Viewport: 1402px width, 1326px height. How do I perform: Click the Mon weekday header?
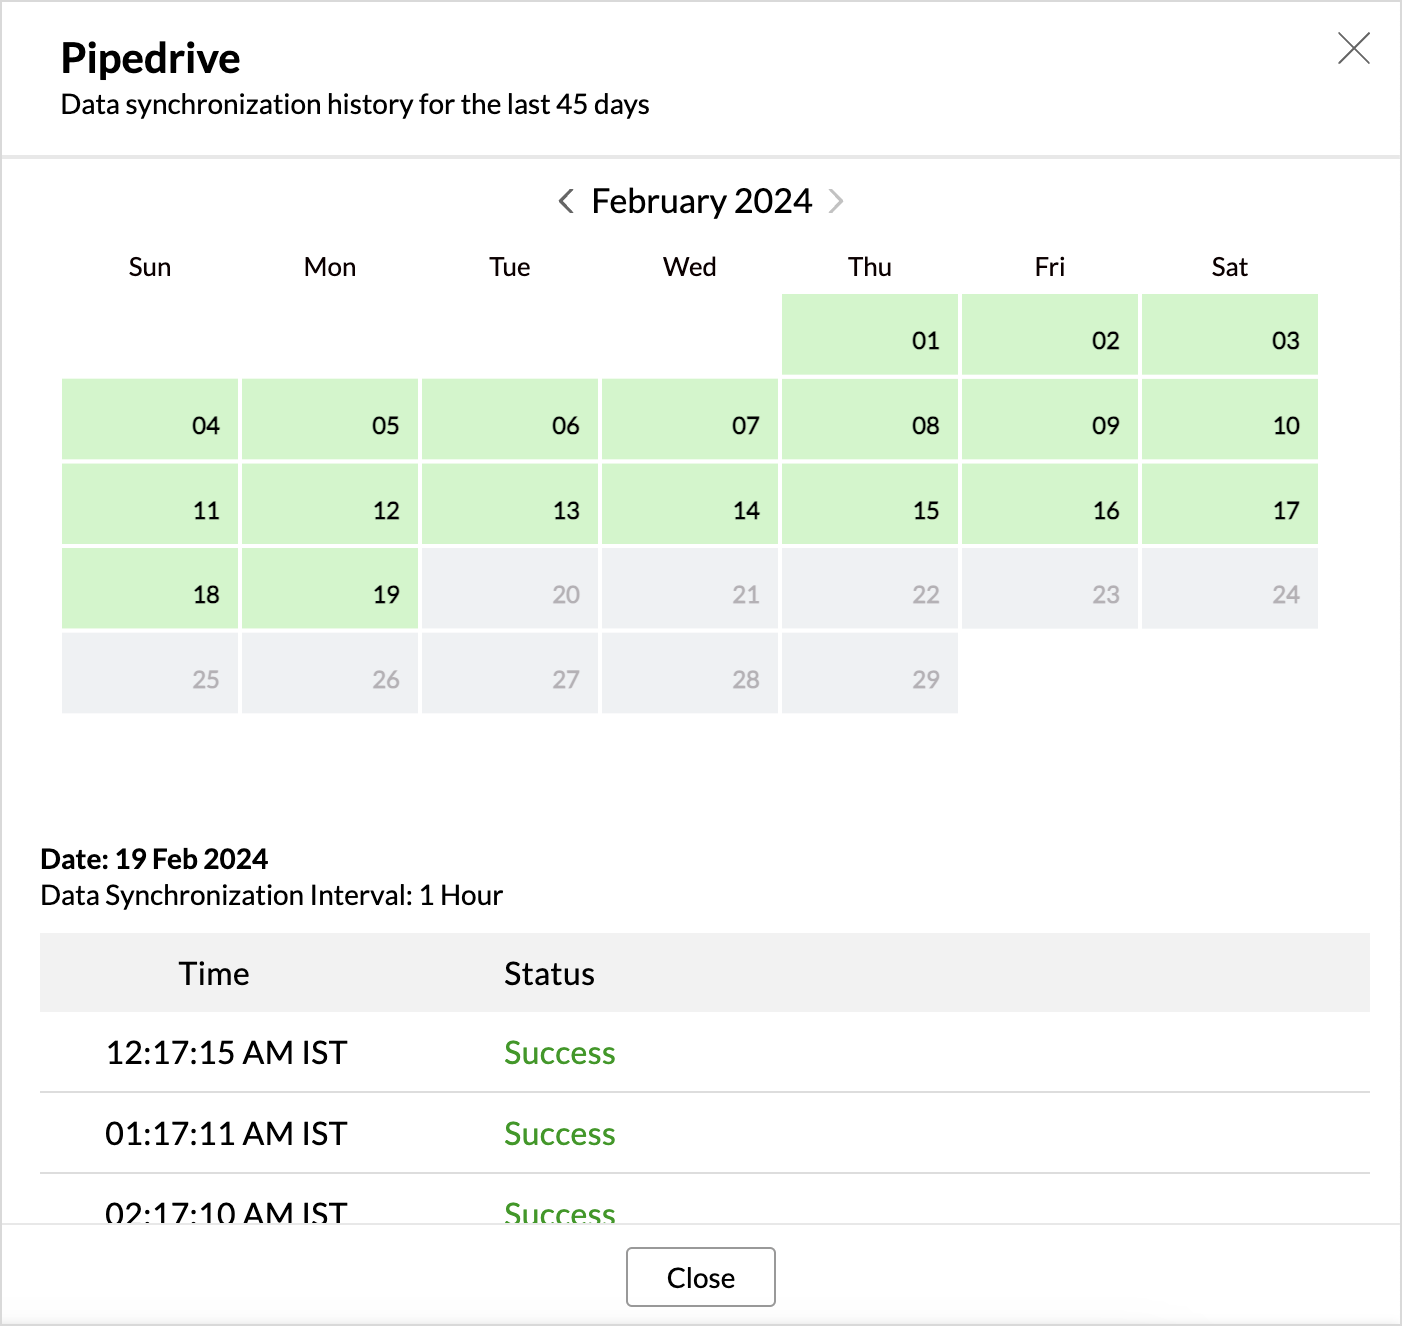pos(330,267)
